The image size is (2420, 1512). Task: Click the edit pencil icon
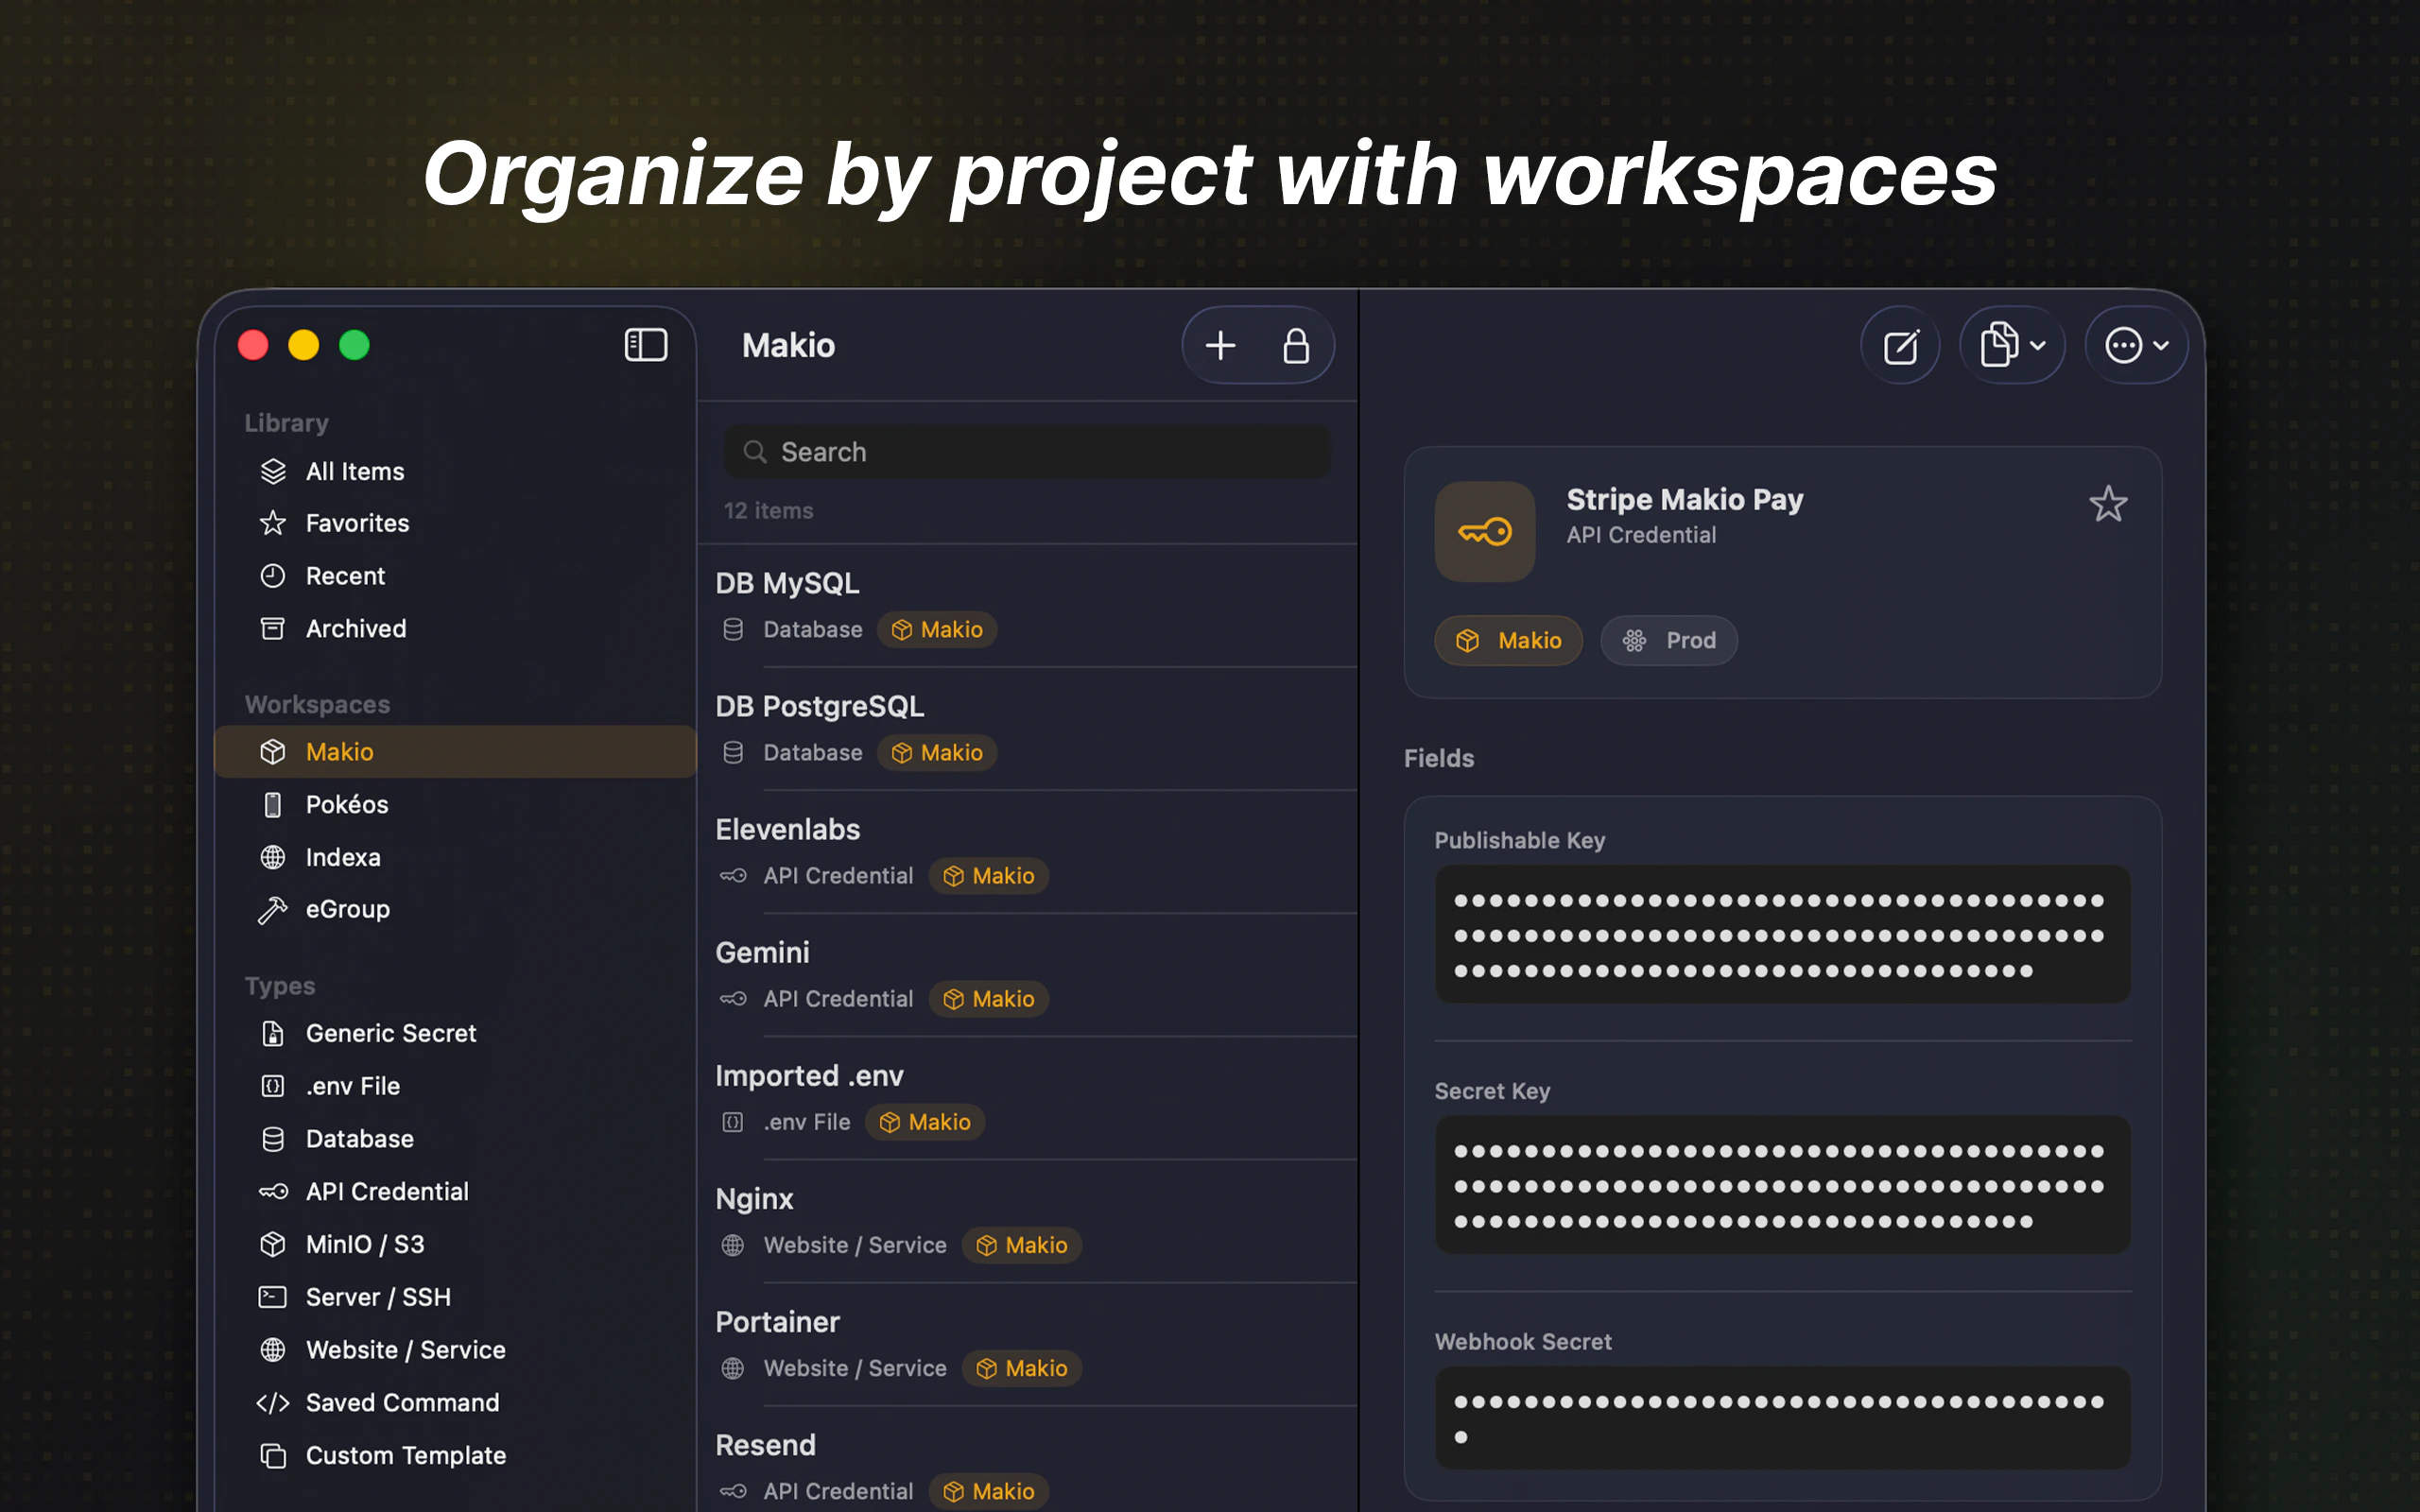1899,345
